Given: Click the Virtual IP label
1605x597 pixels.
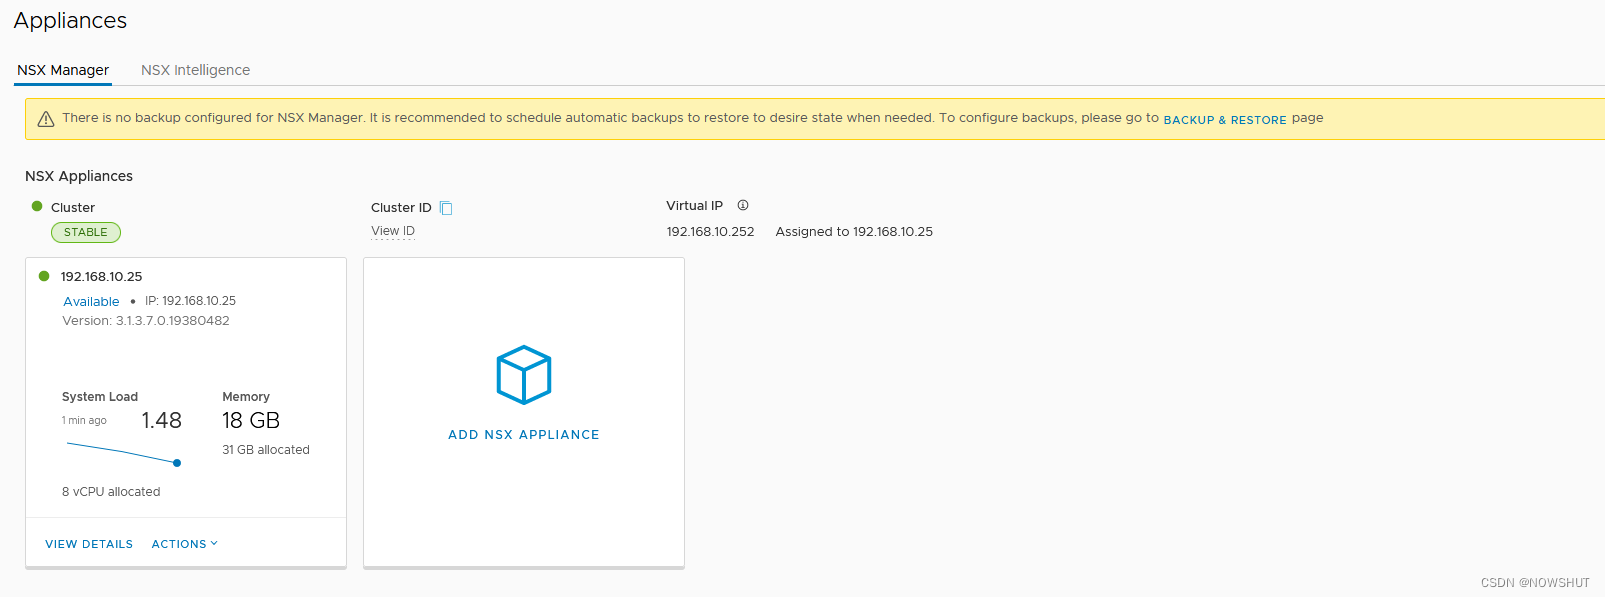Looking at the screenshot, I should click(694, 206).
